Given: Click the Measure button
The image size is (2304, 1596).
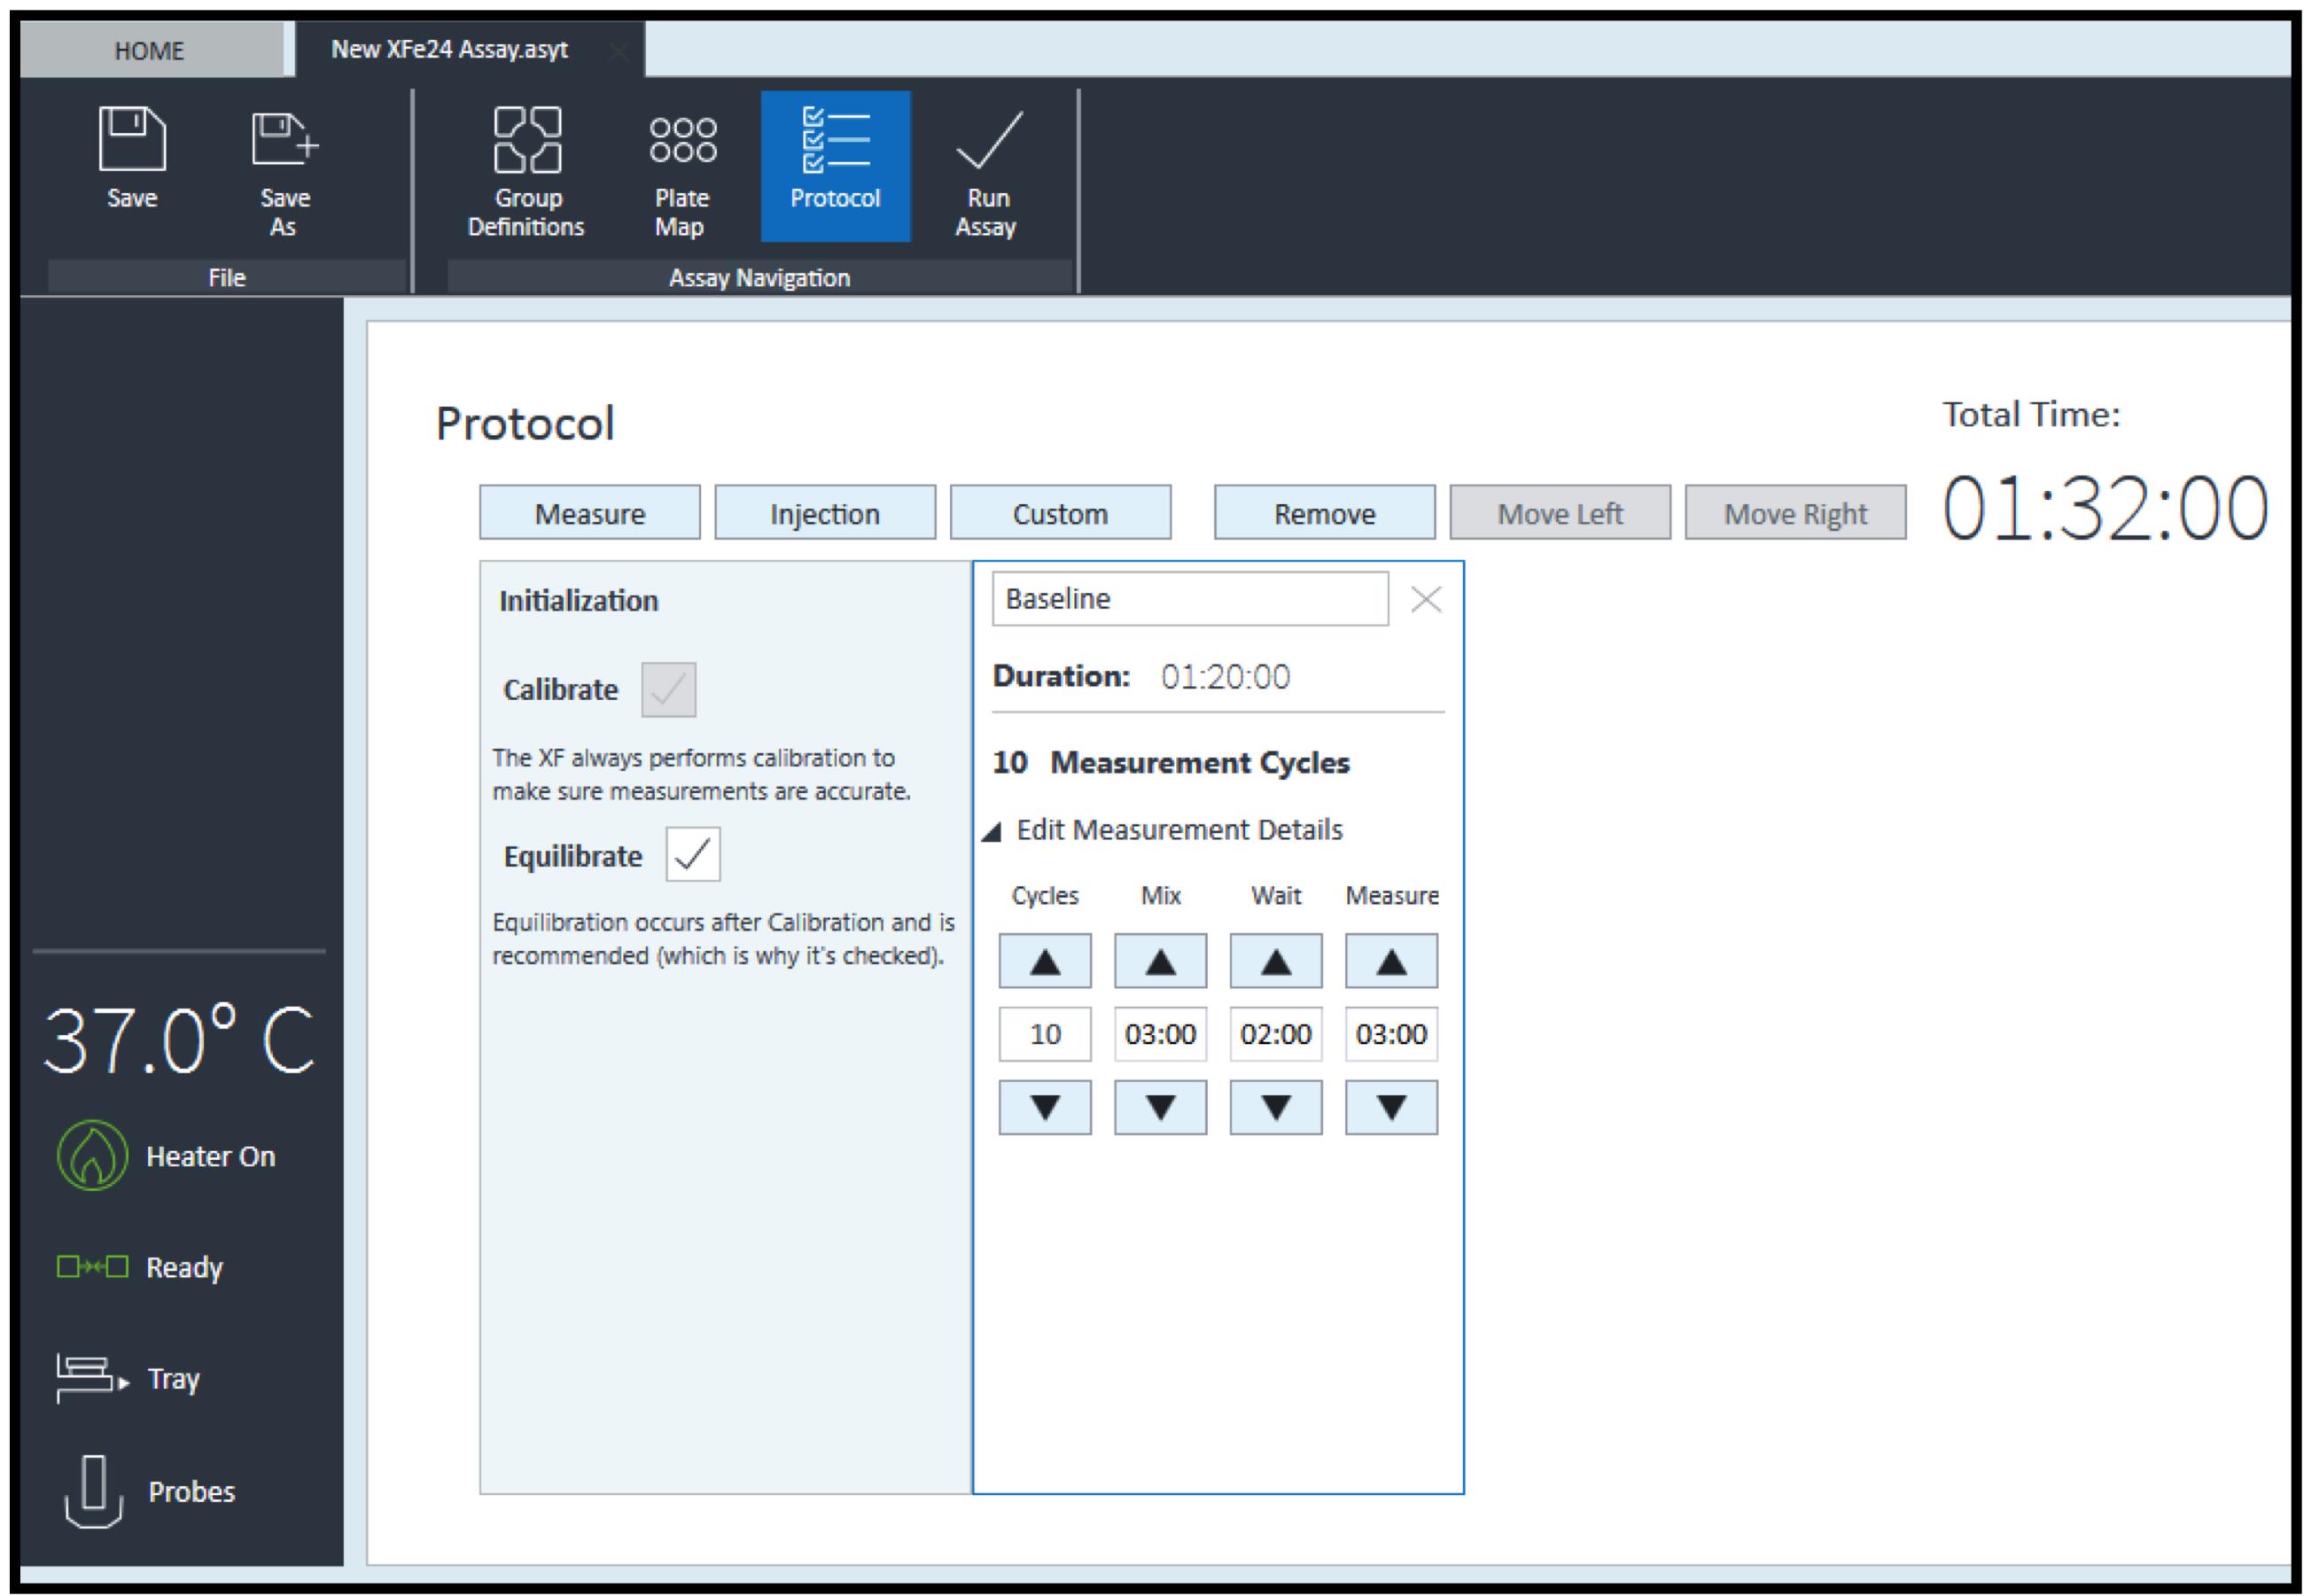Looking at the screenshot, I should pyautogui.click(x=590, y=513).
